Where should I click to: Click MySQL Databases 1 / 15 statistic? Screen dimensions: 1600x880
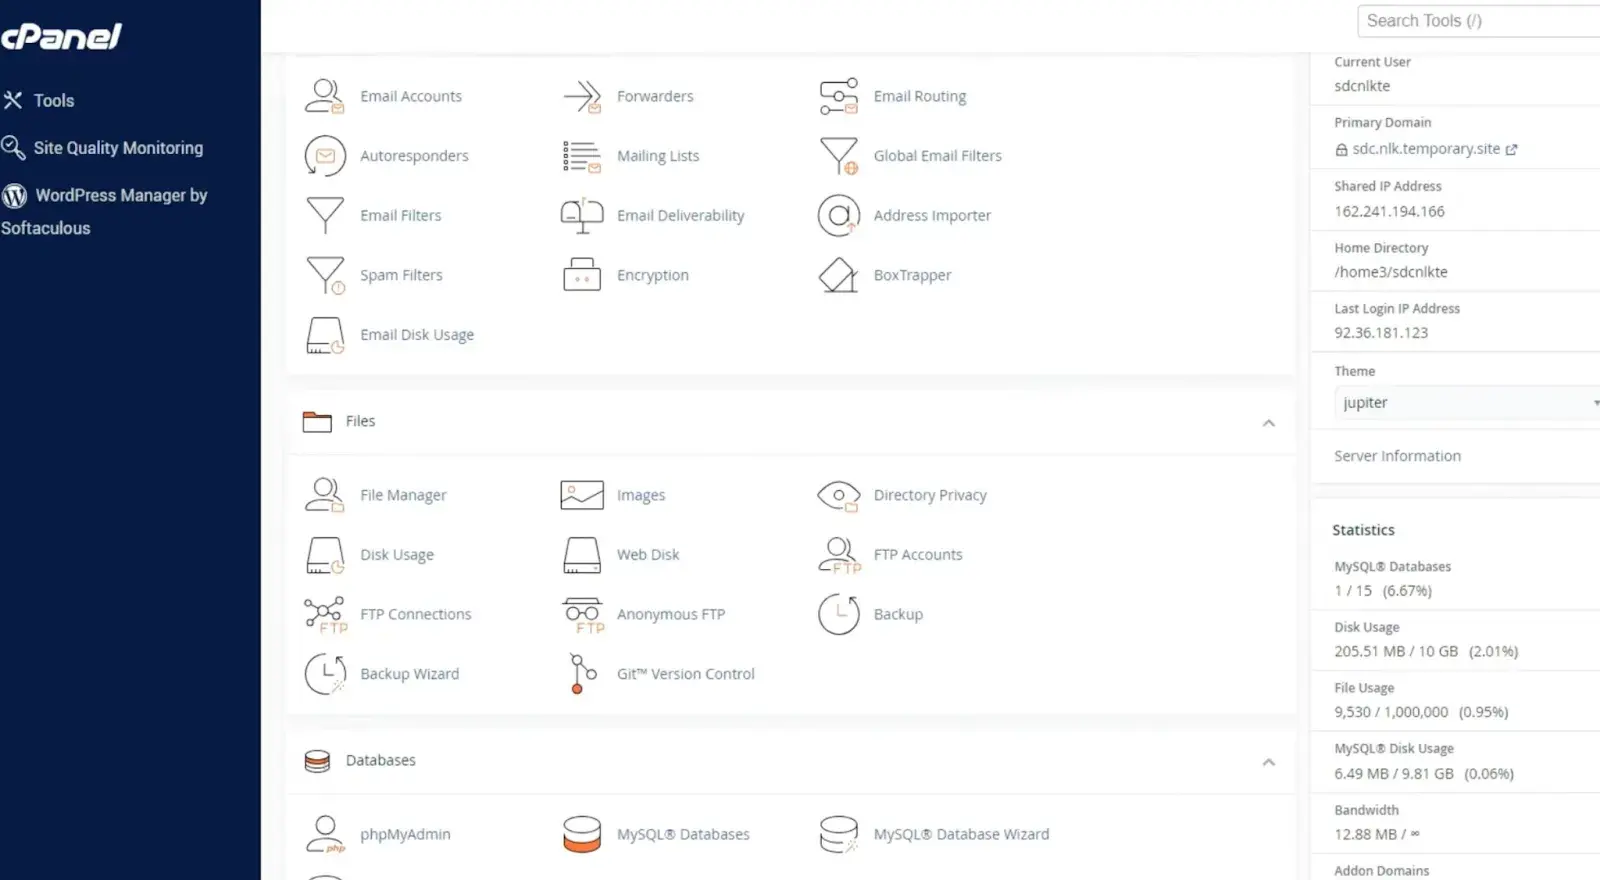tap(1383, 591)
